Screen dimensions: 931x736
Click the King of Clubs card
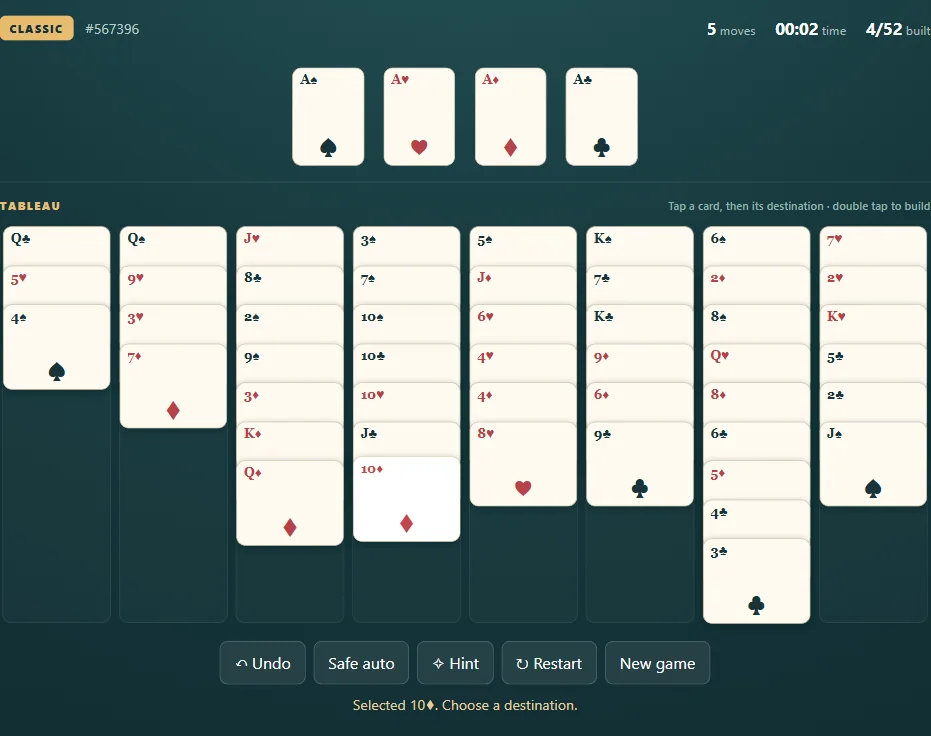click(640, 325)
